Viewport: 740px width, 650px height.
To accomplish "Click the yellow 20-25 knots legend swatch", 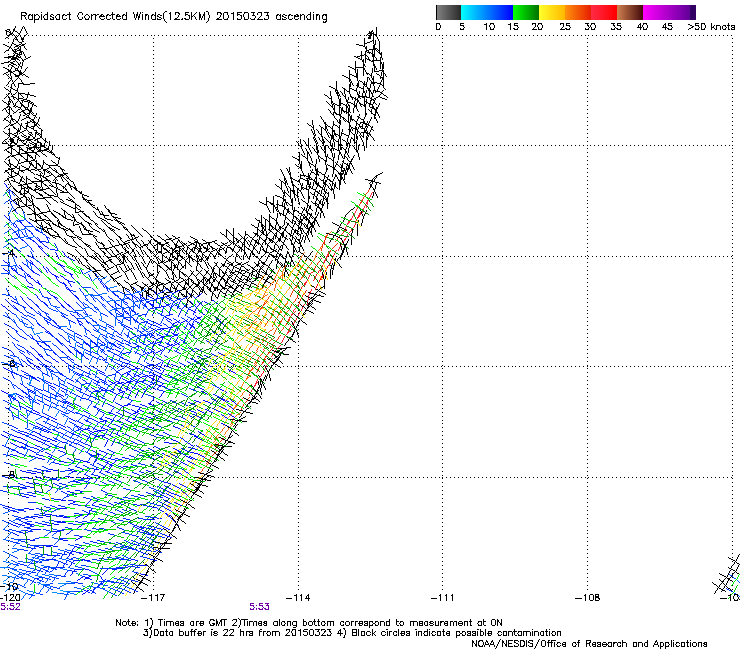I will [552, 12].
